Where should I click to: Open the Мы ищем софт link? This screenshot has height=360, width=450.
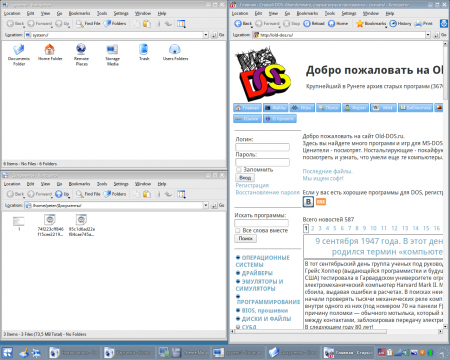tap(323, 178)
